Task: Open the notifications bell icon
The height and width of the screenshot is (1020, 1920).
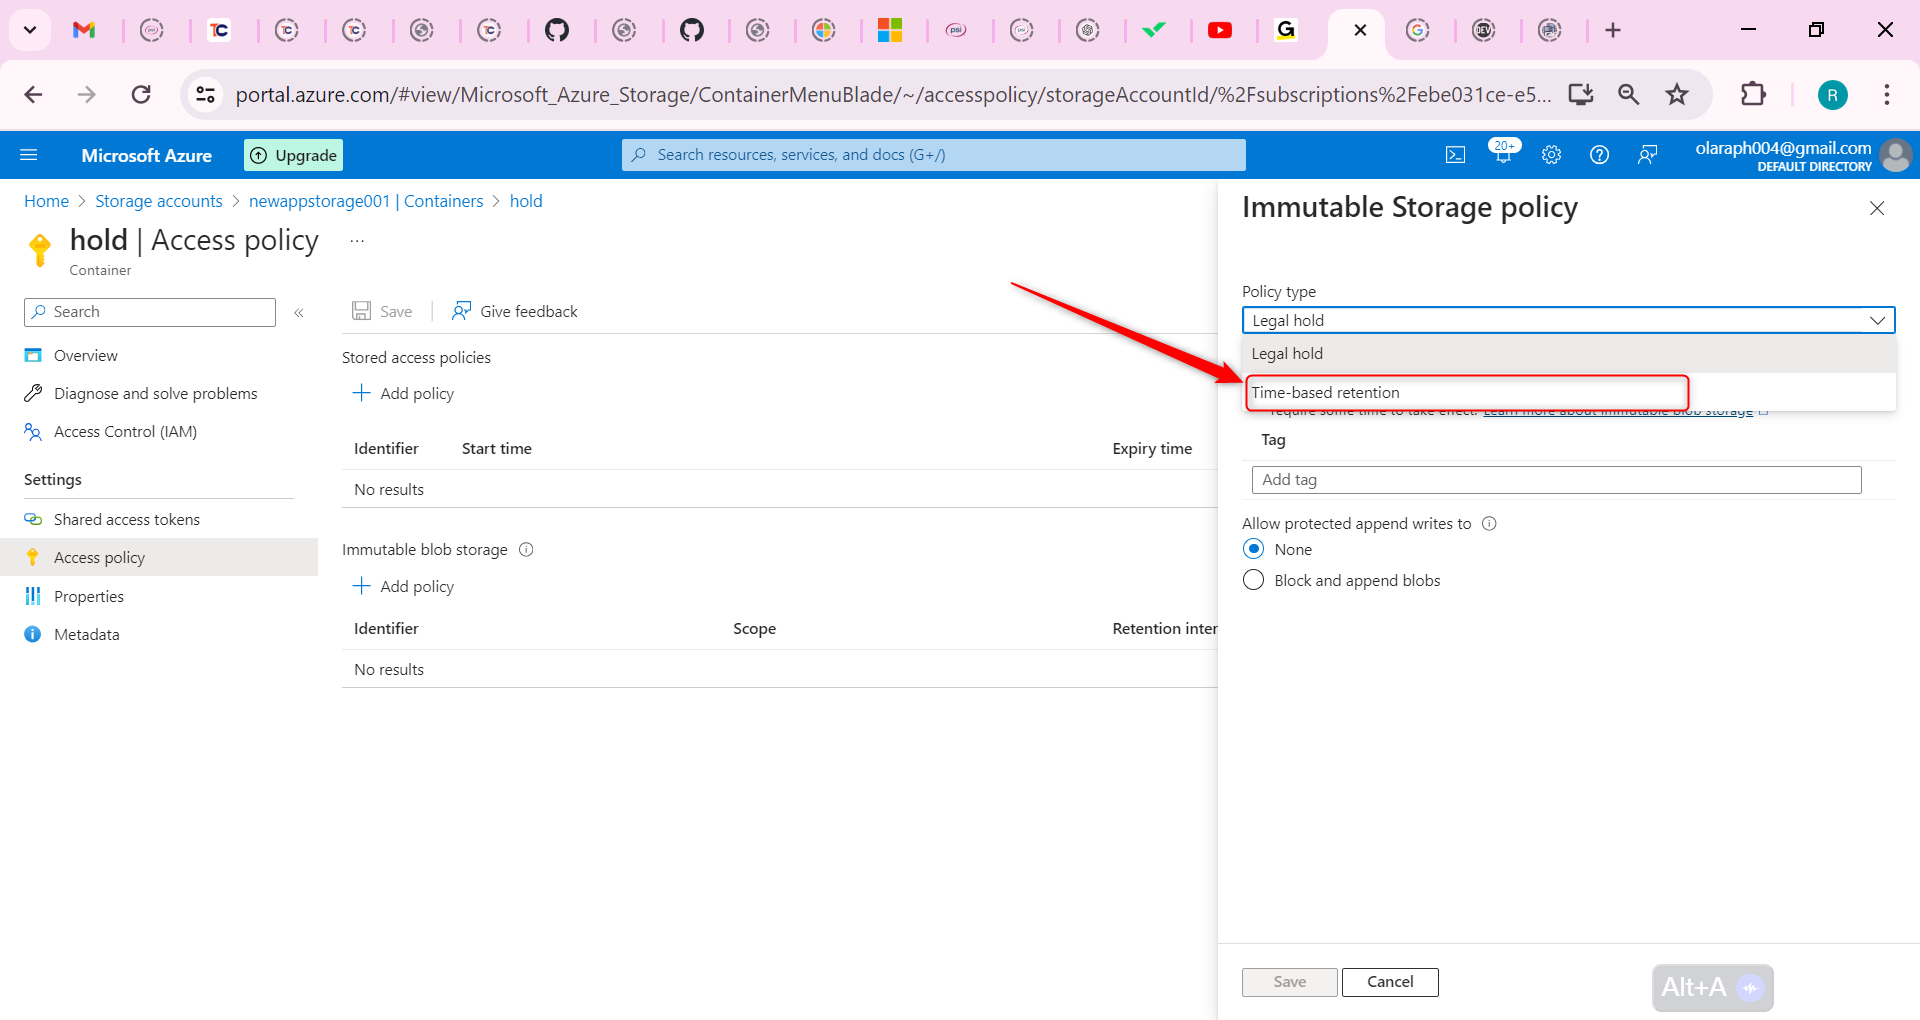Action: pos(1502,155)
